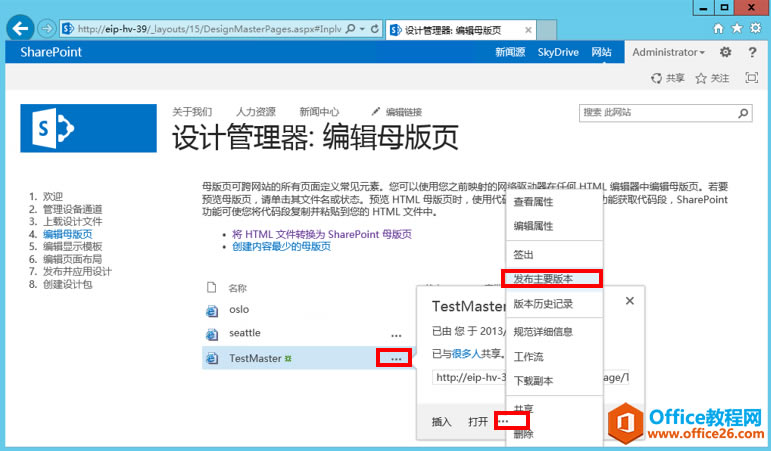Click the SharePoint site logo
Image resolution: width=771 pixels, height=451 pixels.
pyautogui.click(x=89, y=128)
